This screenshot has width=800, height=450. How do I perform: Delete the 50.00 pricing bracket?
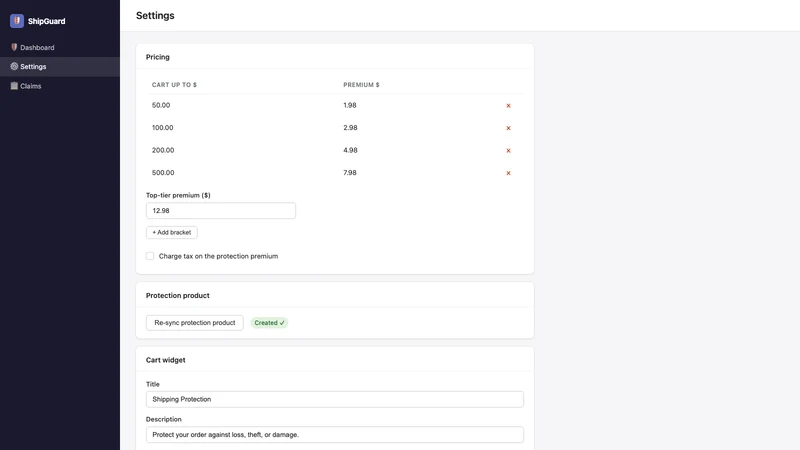508,106
